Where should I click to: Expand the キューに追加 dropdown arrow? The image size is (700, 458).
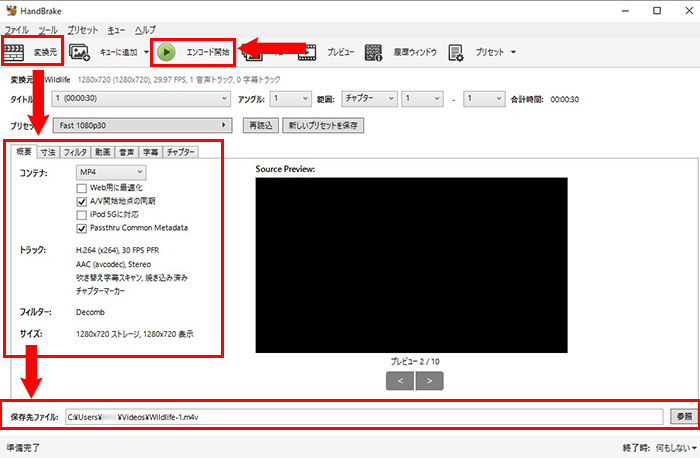coord(146,52)
